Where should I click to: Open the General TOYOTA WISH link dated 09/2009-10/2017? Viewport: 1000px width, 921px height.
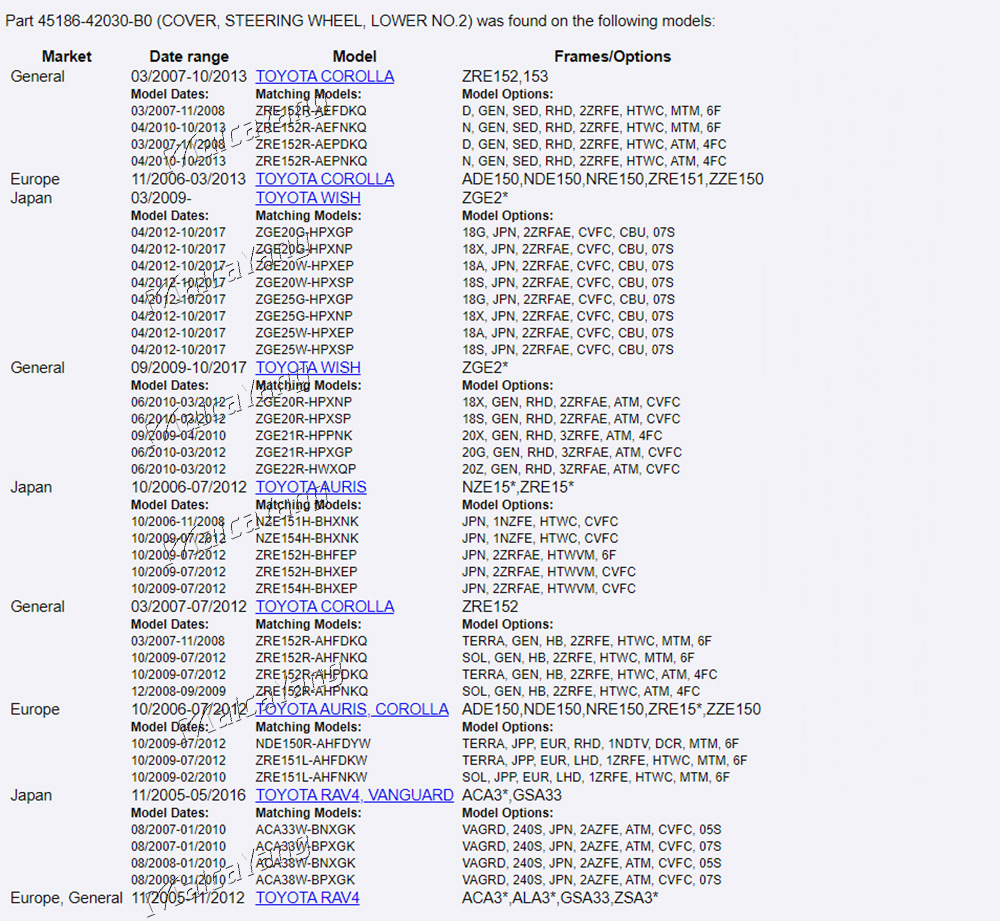click(308, 368)
